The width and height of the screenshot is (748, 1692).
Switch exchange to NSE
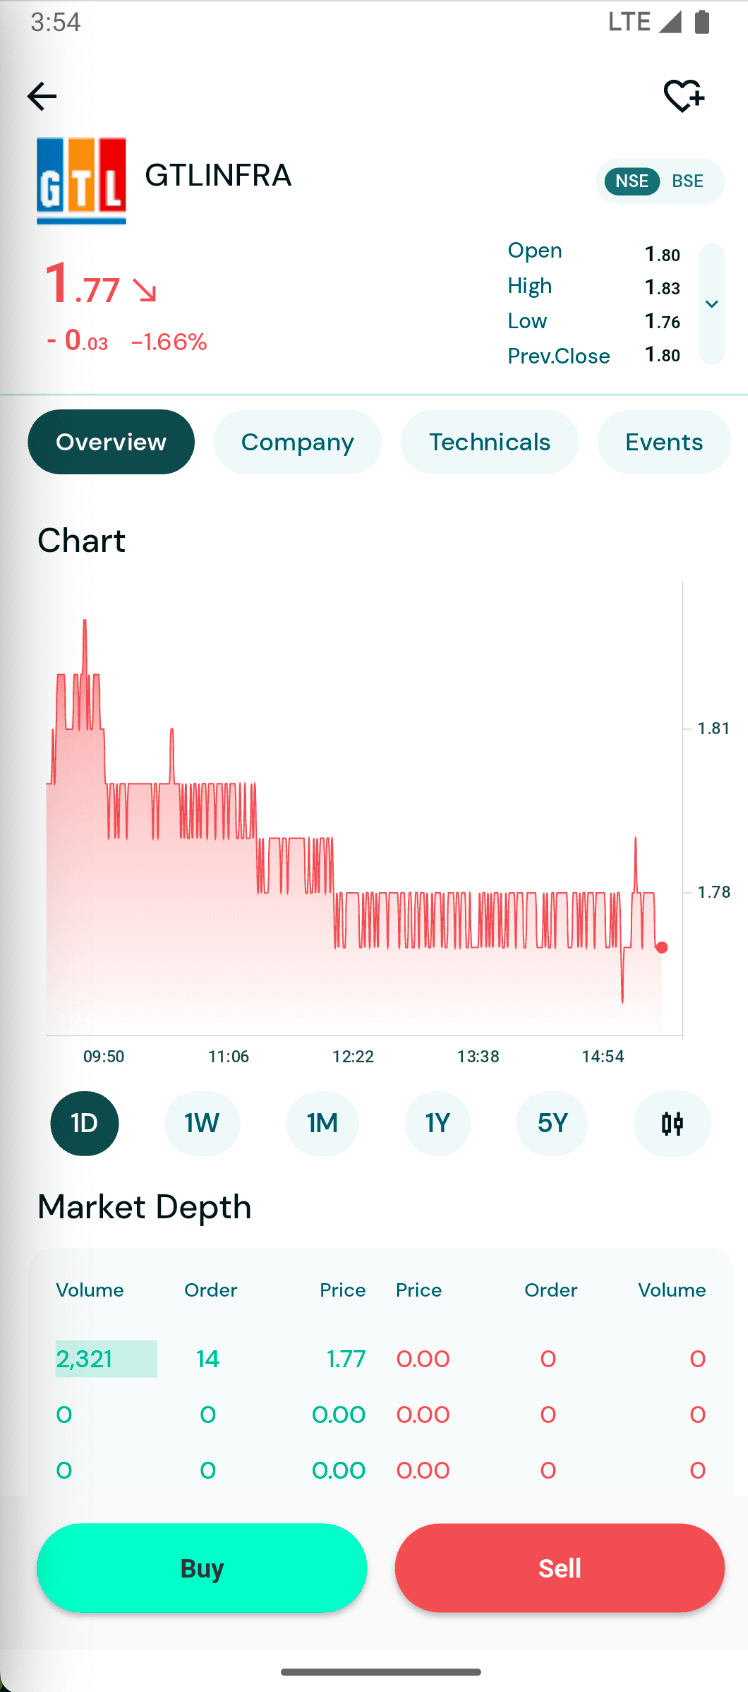point(632,181)
